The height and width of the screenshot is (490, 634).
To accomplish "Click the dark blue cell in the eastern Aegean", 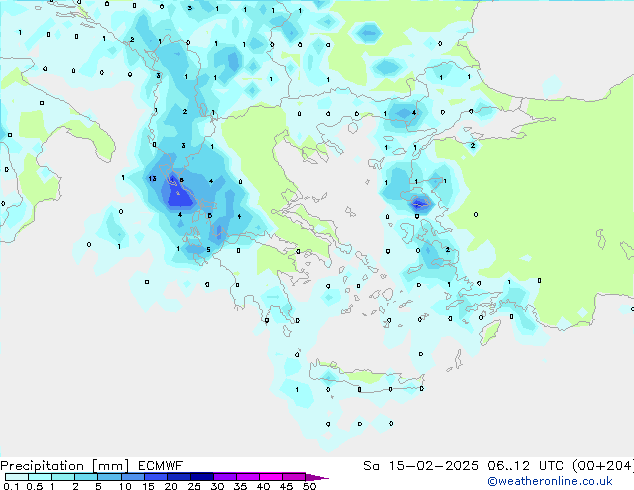I will (419, 204).
